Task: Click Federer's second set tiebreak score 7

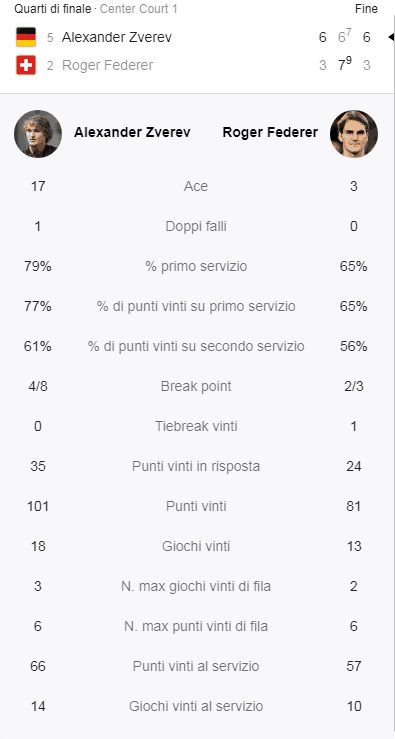Action: (342, 65)
